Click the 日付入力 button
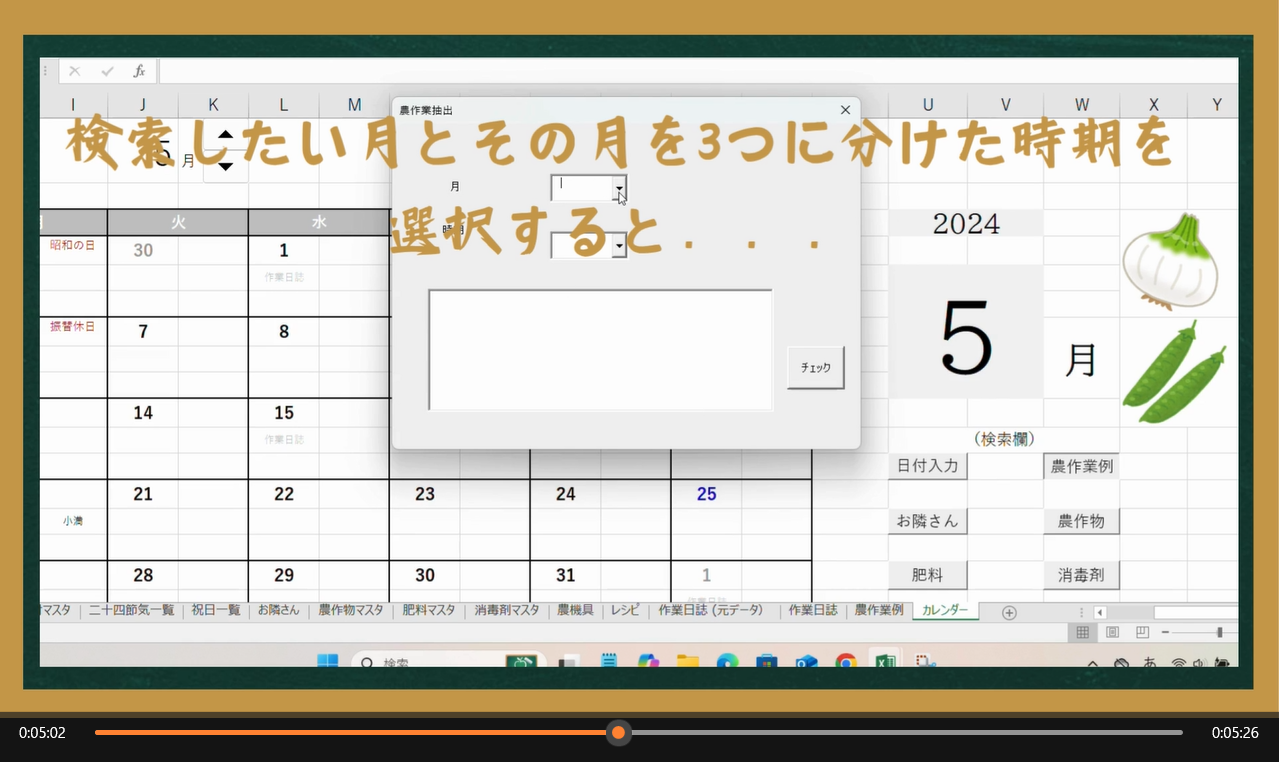 click(927, 466)
